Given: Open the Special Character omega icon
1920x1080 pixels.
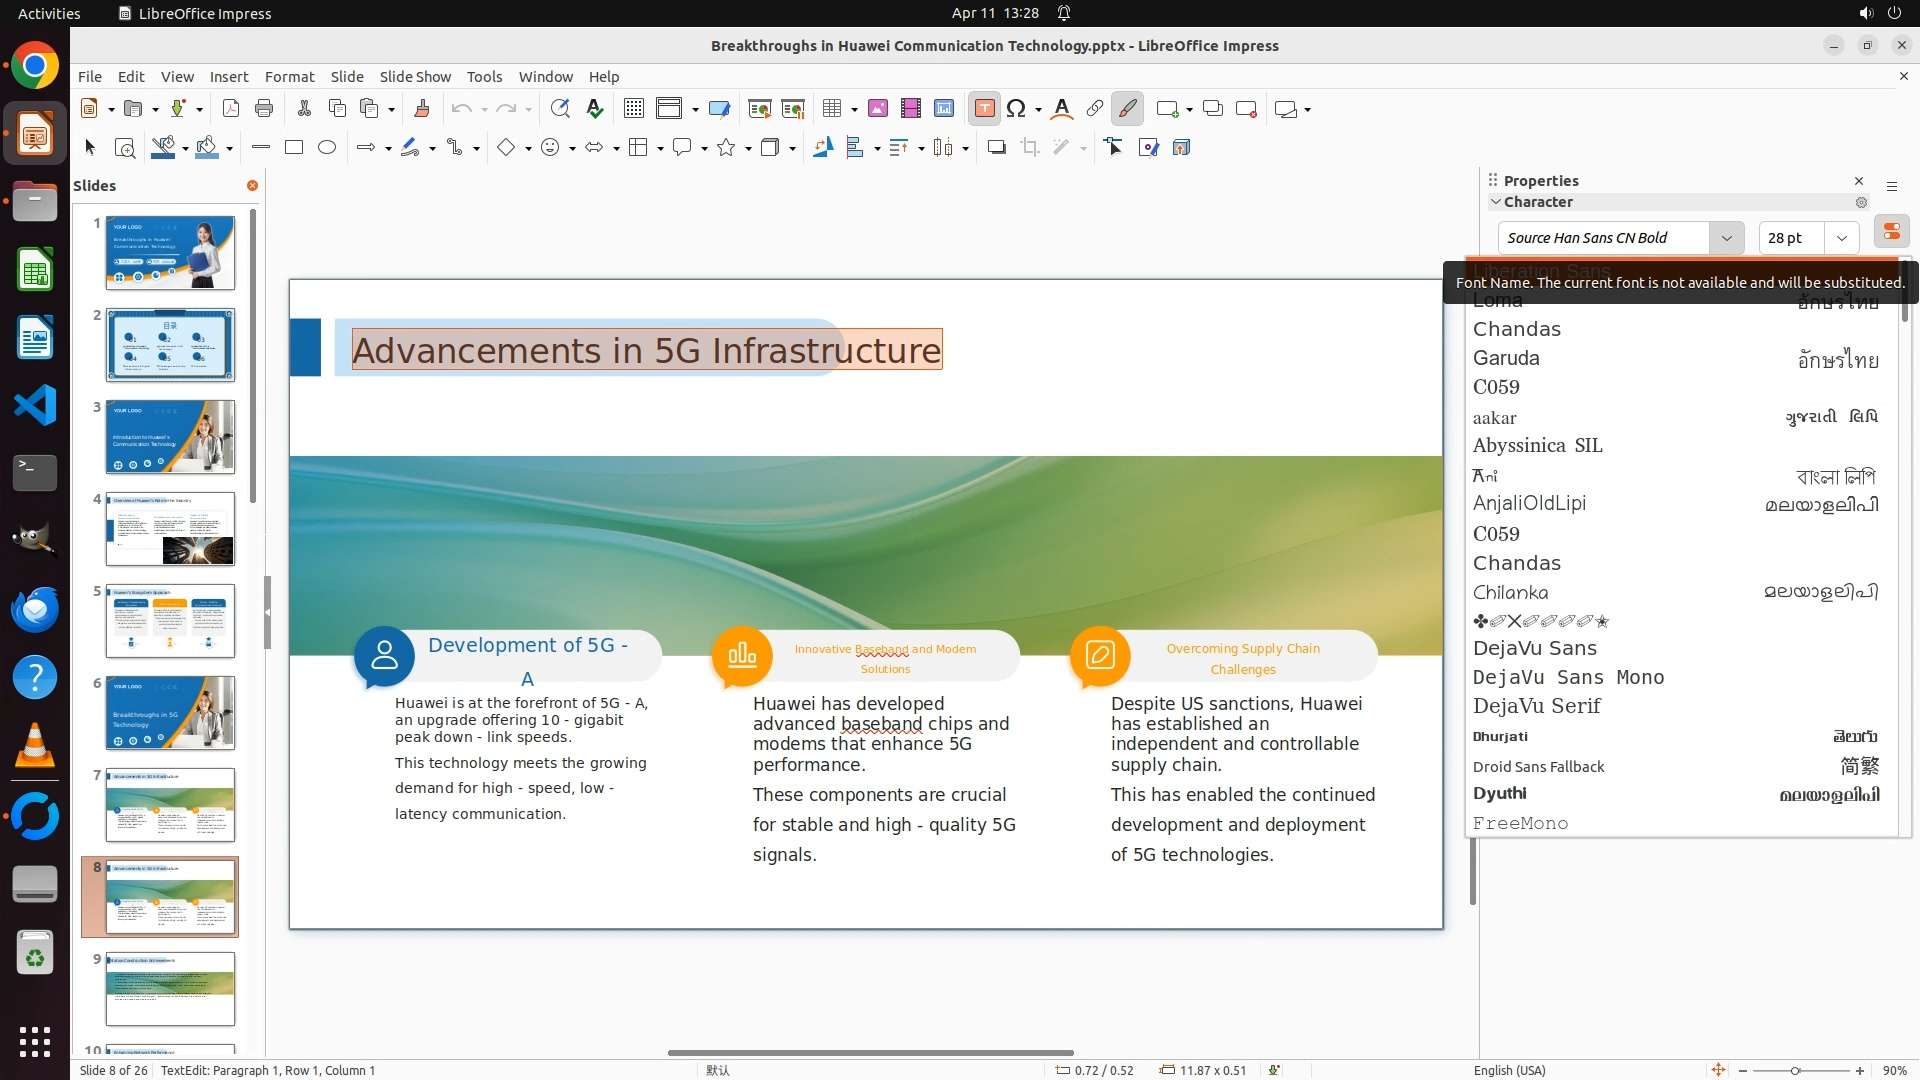Looking at the screenshot, I should [1016, 109].
